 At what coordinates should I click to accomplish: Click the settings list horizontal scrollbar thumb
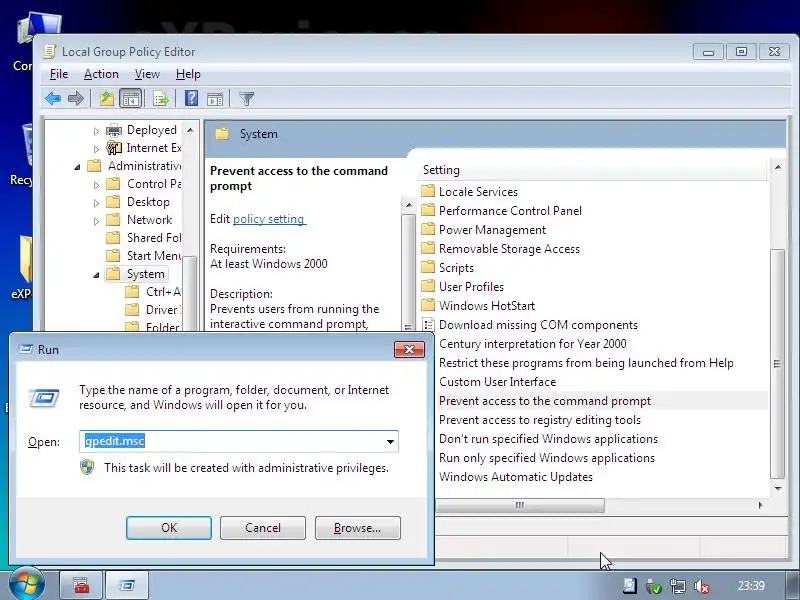(x=520, y=505)
